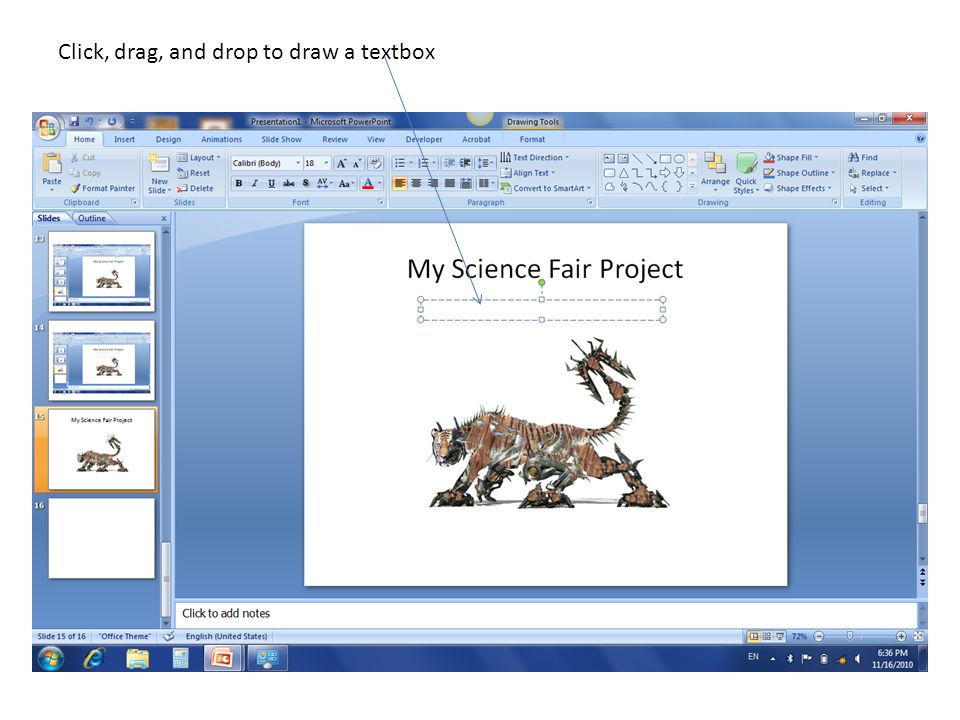Save the presentation from the Quick Access toolbar
This screenshot has width=960, height=720.
[74, 121]
